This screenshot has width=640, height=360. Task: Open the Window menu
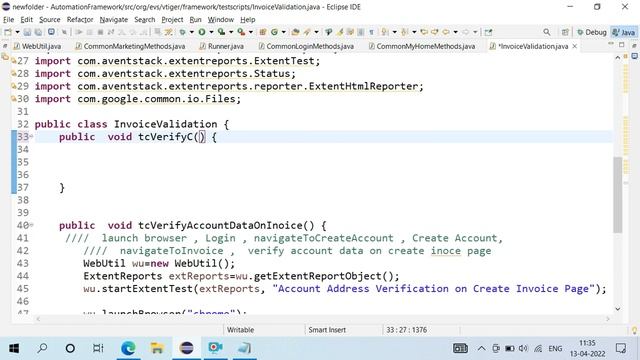(220, 20)
